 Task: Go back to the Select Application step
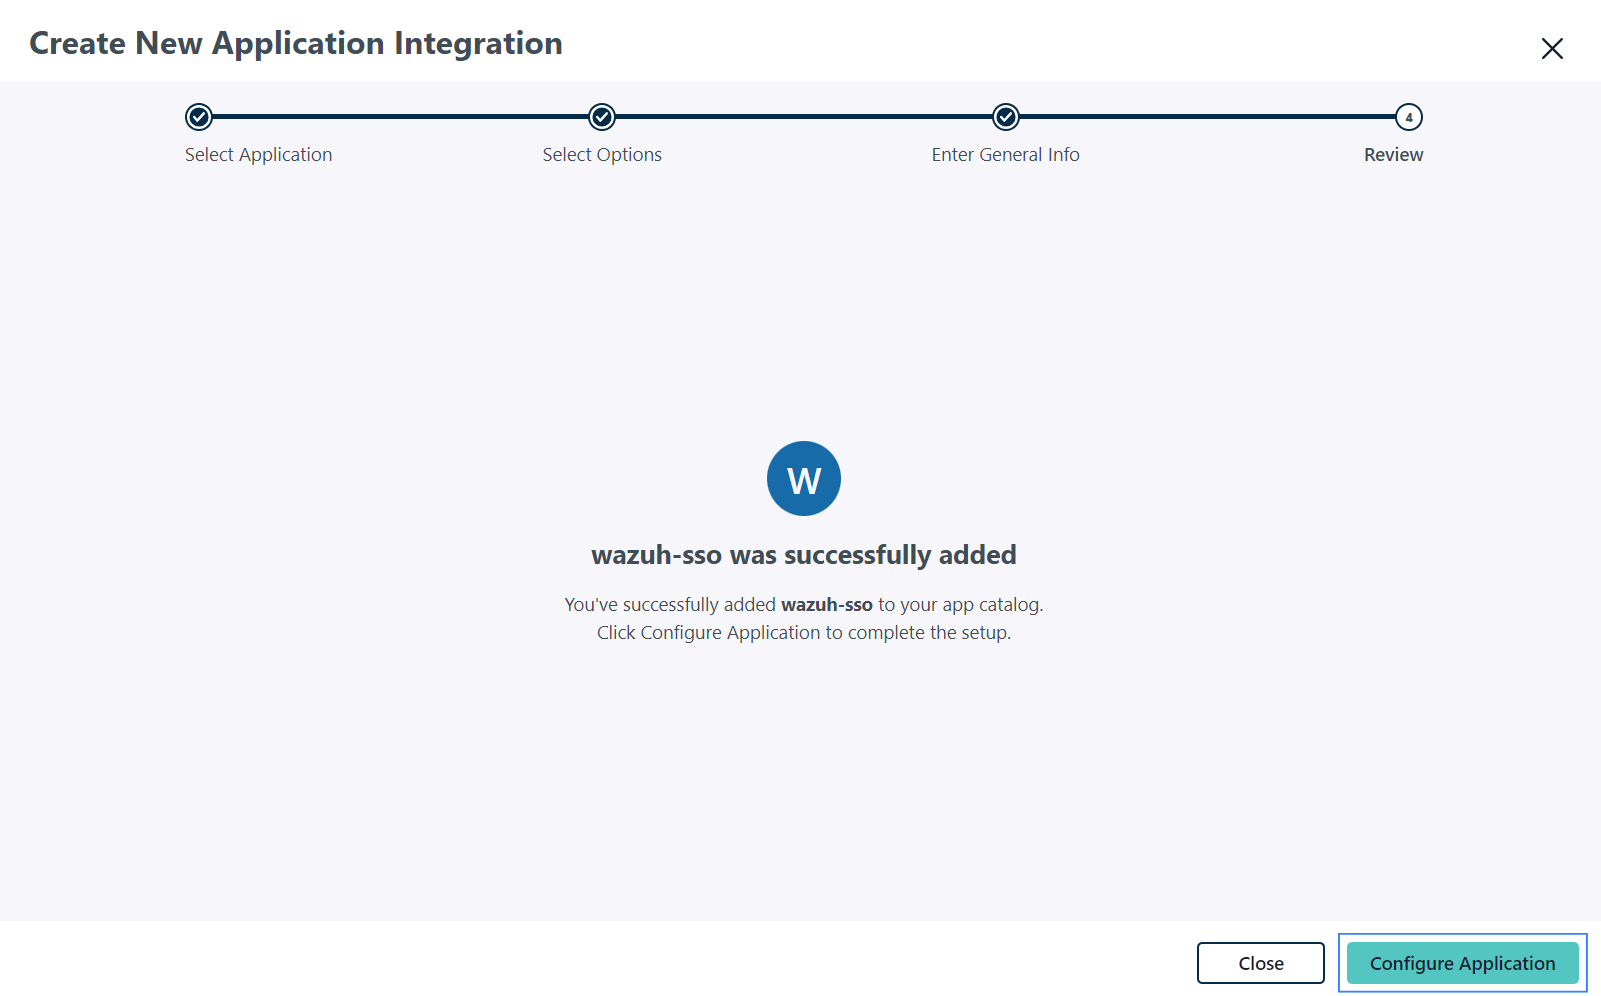pyautogui.click(x=258, y=154)
